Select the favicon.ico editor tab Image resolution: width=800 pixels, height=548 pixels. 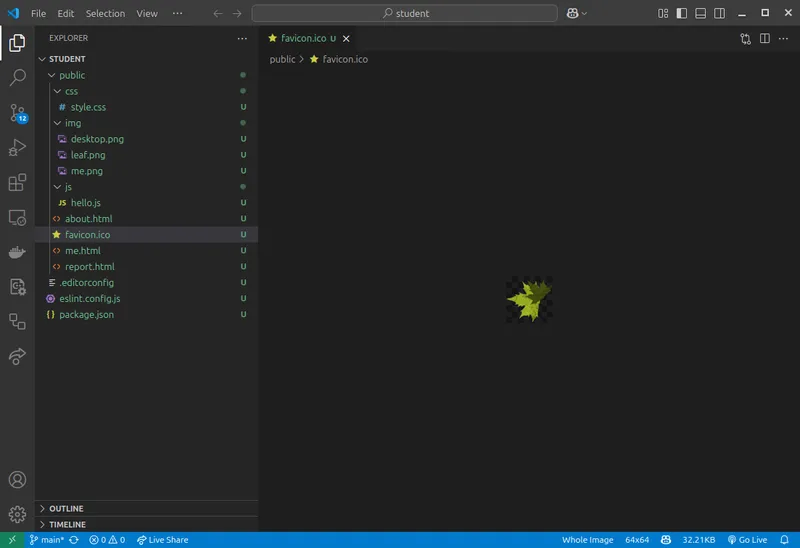click(308, 38)
